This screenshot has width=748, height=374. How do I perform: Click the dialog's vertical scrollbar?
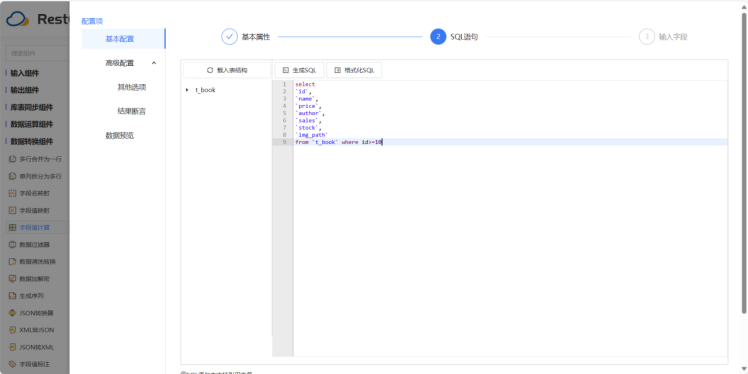tap(744, 162)
